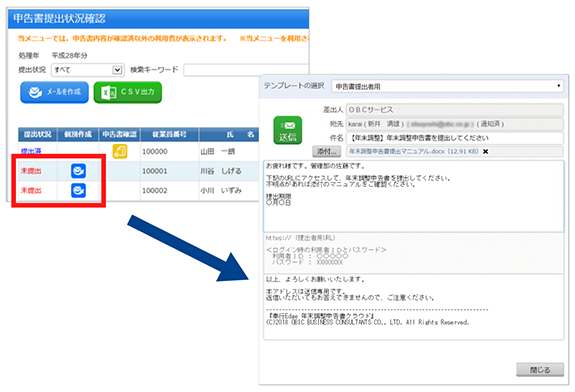The width and height of the screenshot is (575, 392).
Task: Select employee number 100000 cell
Action: [x=155, y=151]
